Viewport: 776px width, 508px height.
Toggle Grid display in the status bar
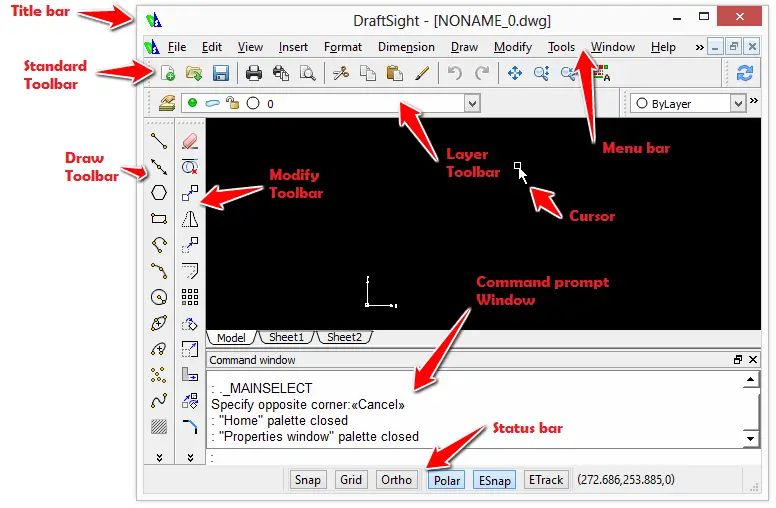351,480
